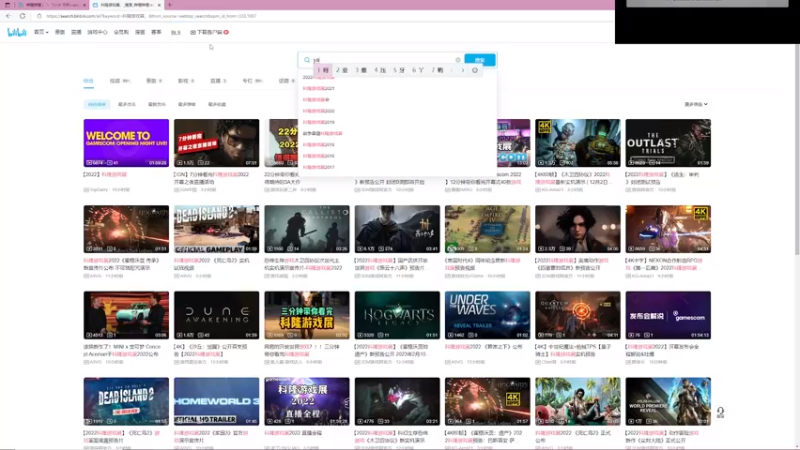
Task: Click the browser address bar URL
Action: click(x=151, y=16)
